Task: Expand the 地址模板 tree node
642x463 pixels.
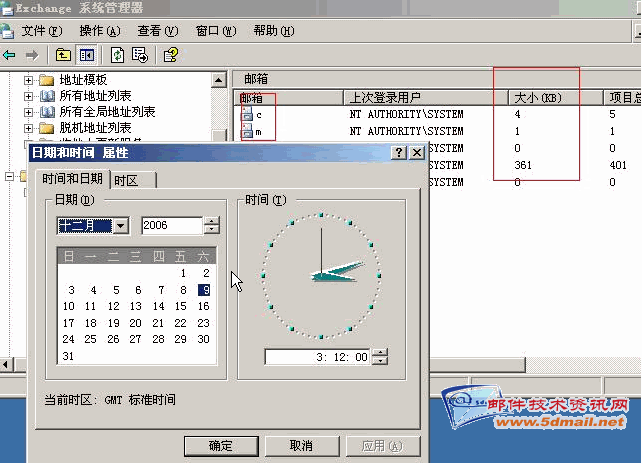Action: click(29, 80)
